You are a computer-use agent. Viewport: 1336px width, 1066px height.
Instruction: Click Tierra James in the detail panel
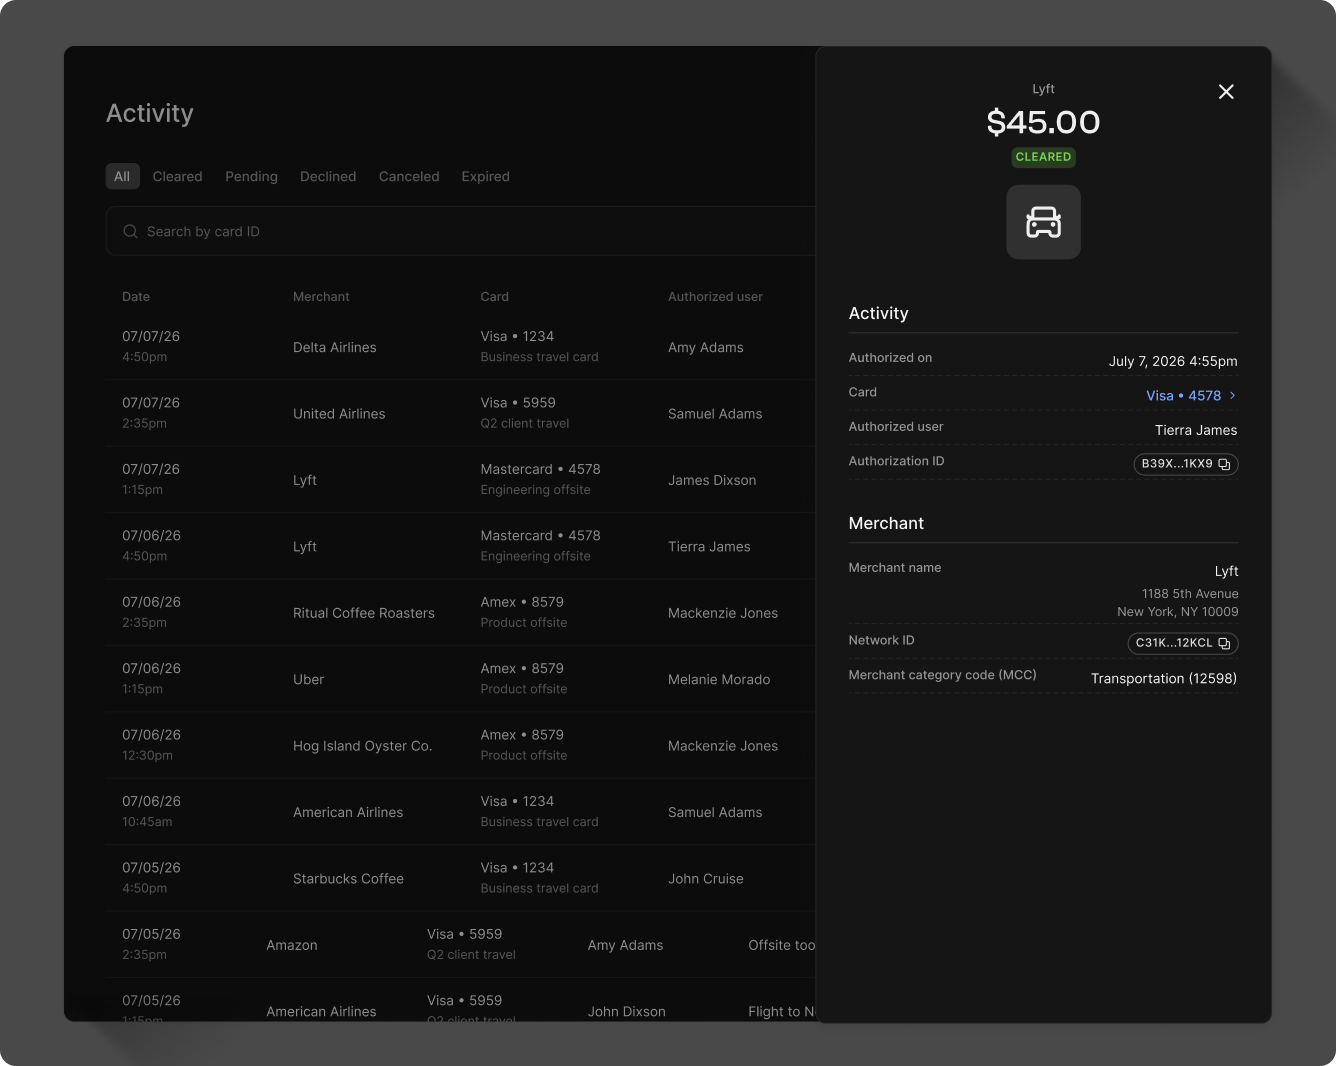(1196, 430)
